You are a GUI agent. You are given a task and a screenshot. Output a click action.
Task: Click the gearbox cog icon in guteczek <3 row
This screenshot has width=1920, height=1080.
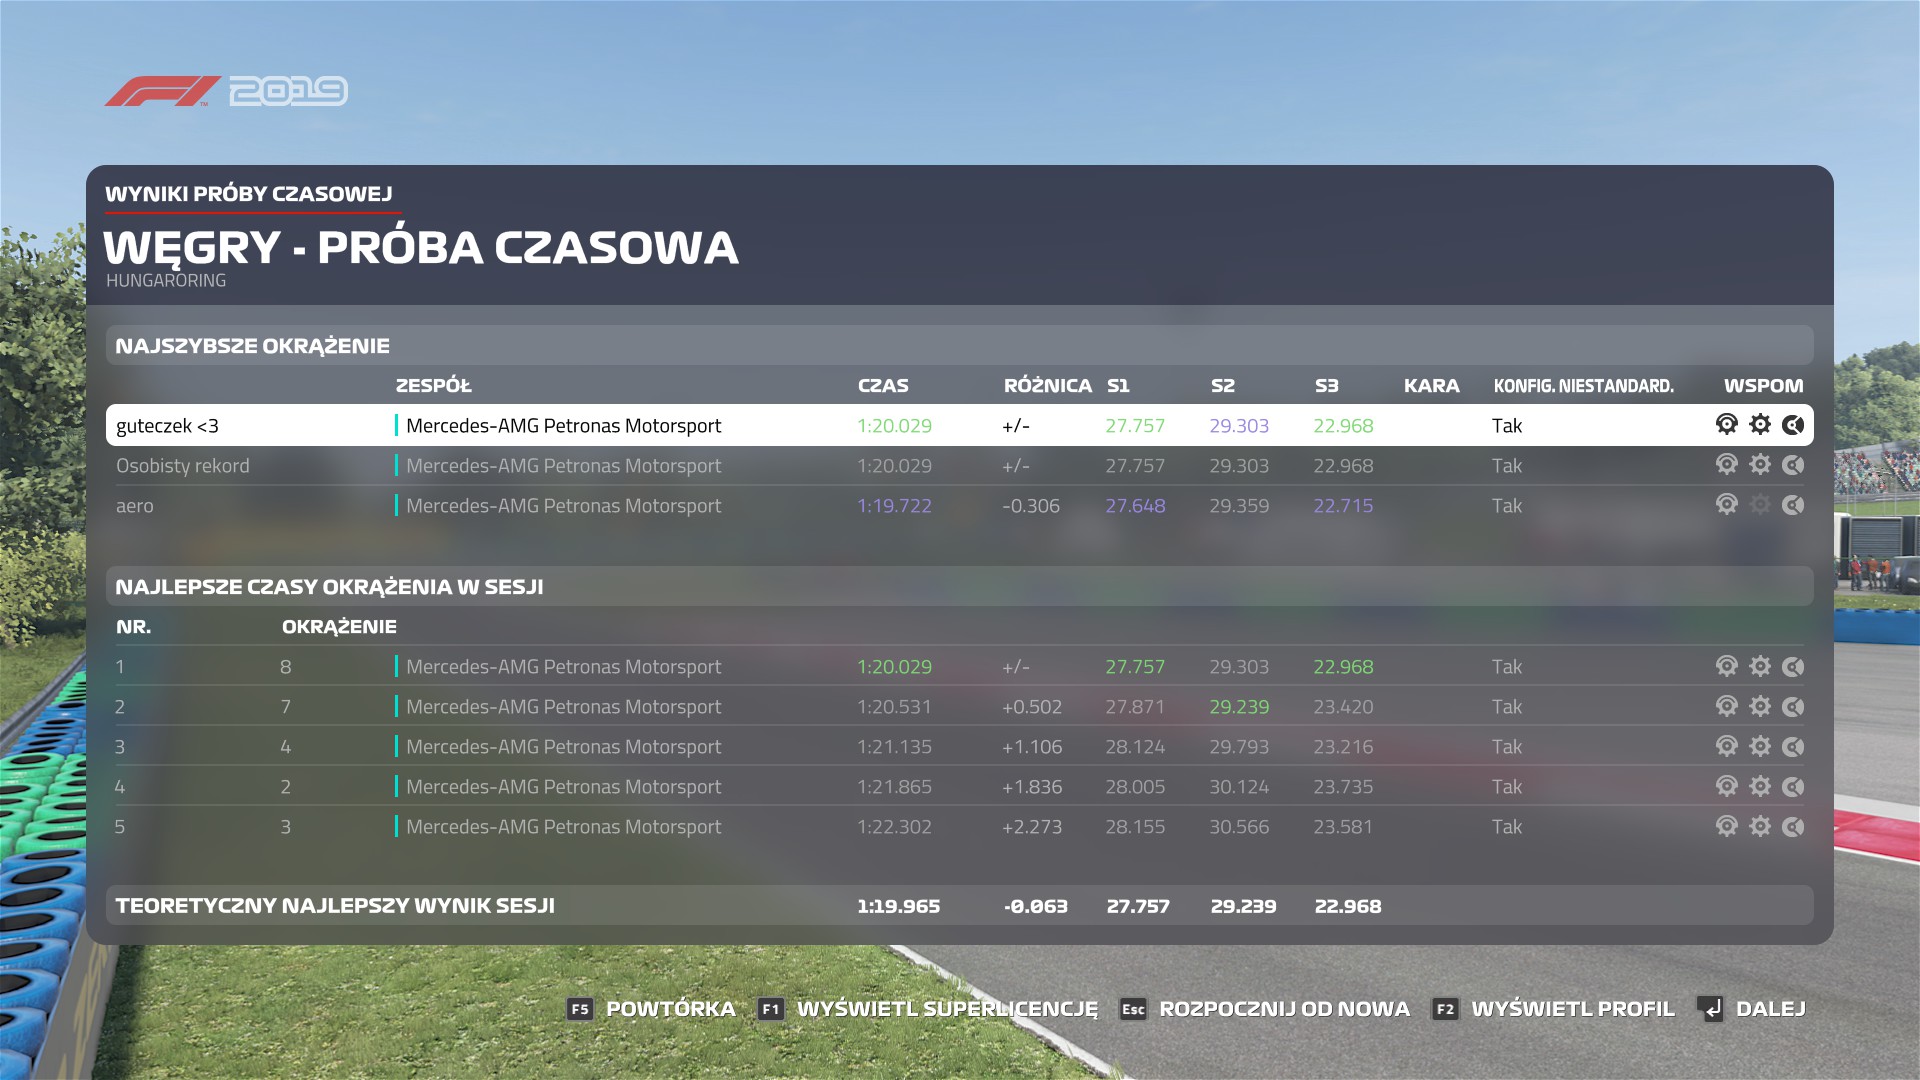pos(1760,425)
